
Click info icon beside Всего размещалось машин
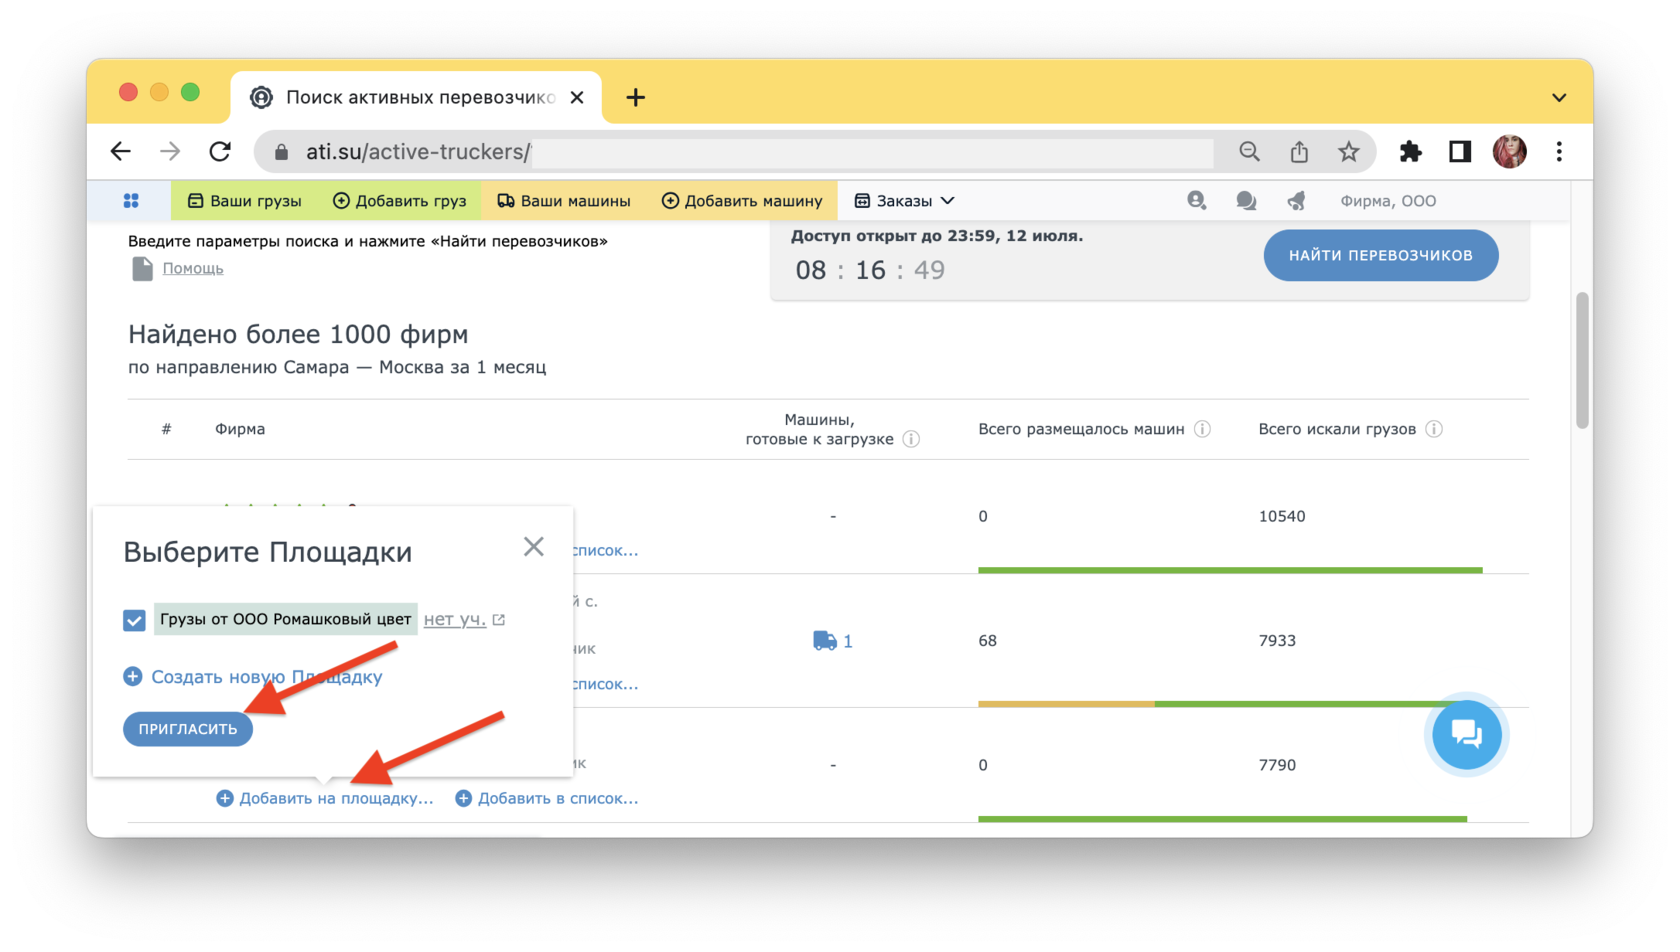(x=1202, y=429)
